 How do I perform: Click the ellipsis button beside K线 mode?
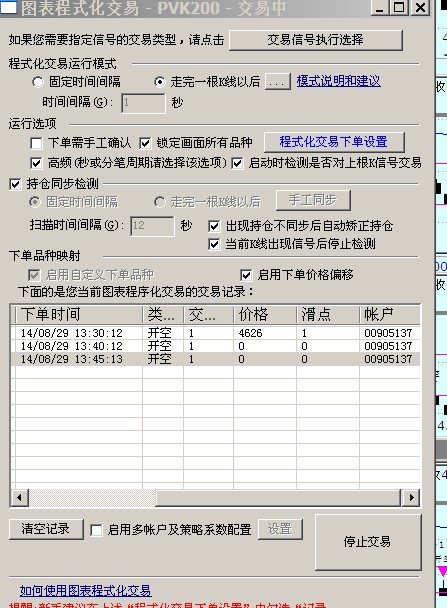[x=278, y=82]
